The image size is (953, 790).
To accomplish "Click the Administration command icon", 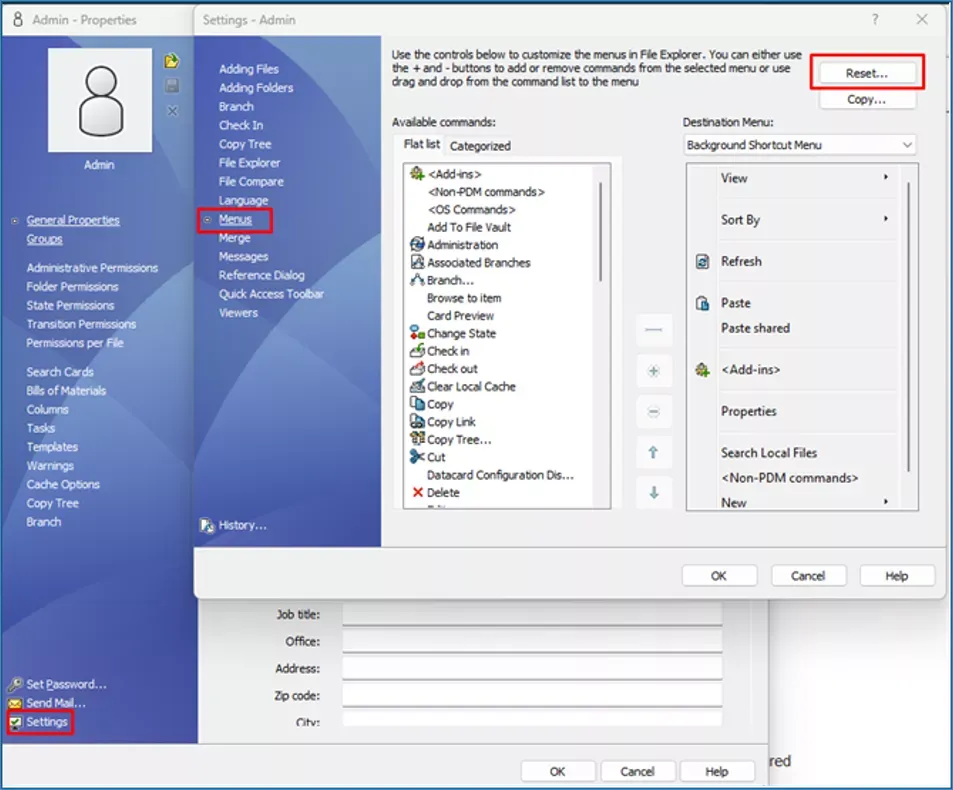I will click(417, 244).
